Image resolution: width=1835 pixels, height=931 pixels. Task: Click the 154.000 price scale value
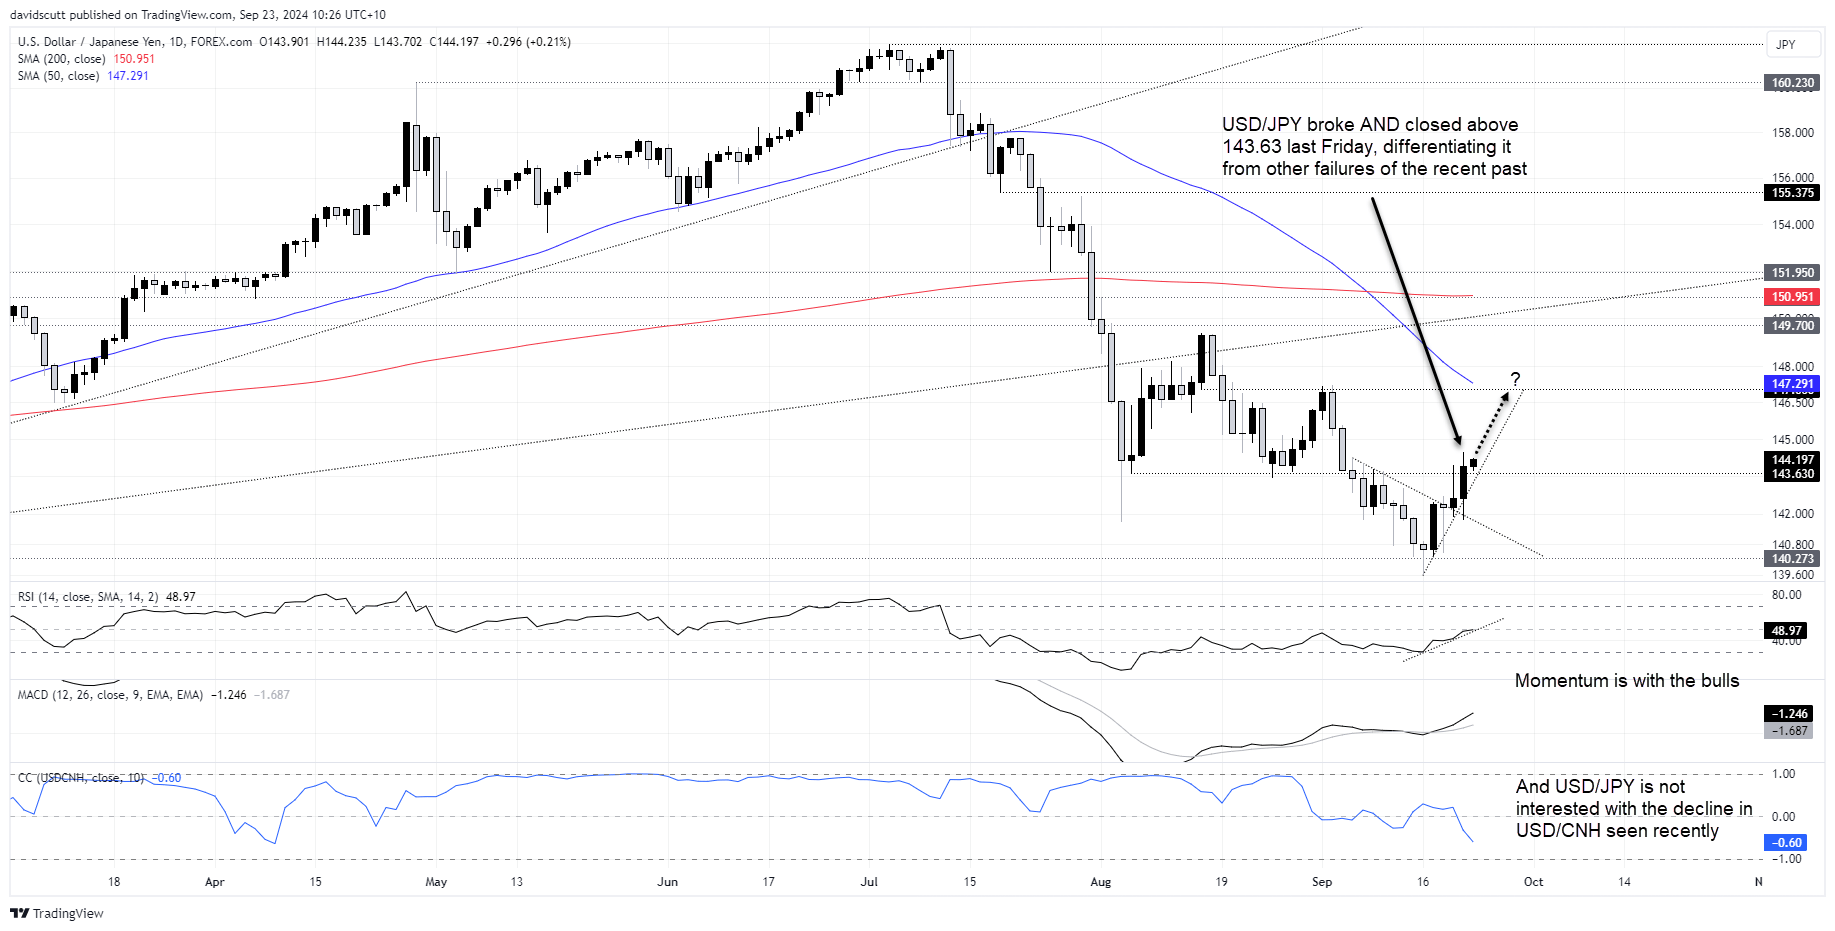tap(1793, 225)
